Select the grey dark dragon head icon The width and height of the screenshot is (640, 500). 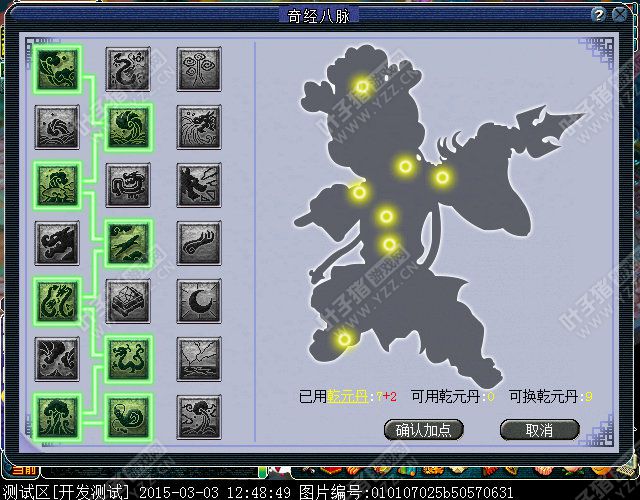57,243
